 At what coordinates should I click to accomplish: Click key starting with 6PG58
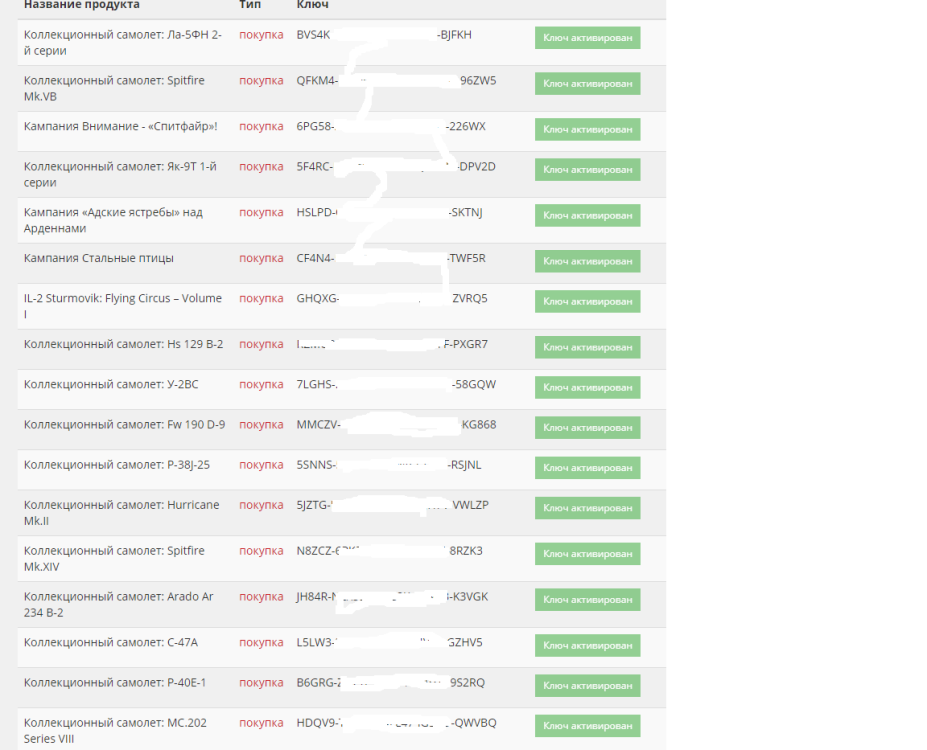click(391, 126)
